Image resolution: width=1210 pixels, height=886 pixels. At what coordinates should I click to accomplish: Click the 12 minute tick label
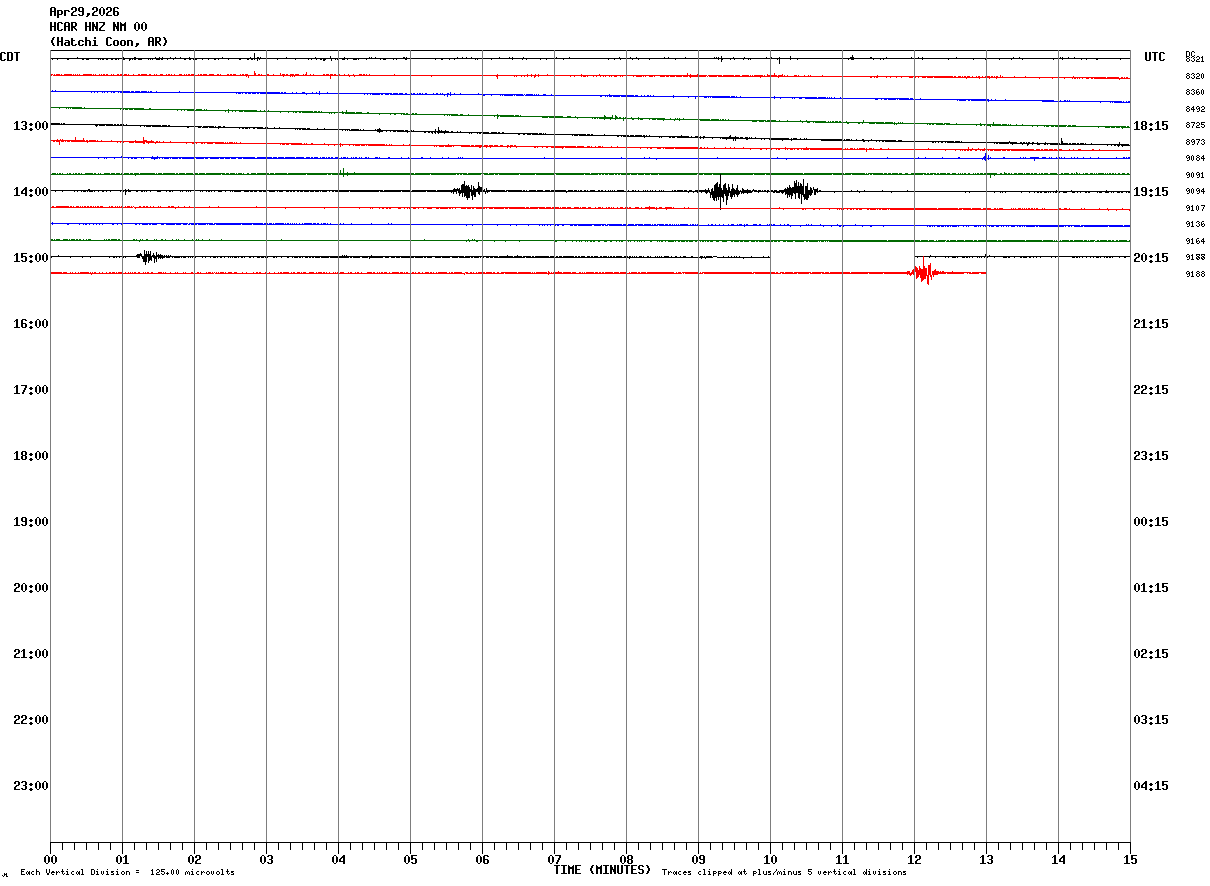[x=914, y=859]
